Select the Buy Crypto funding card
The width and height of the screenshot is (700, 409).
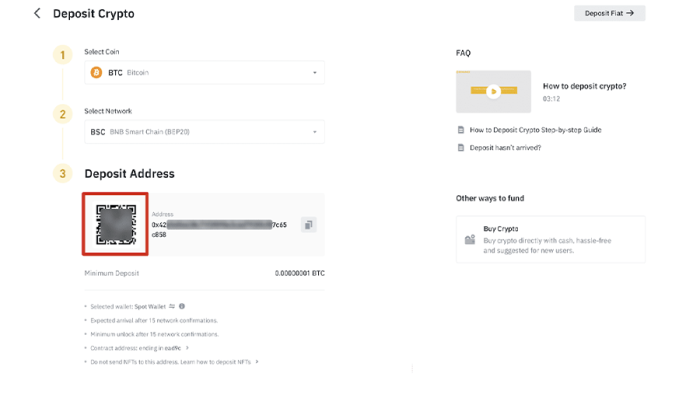click(x=550, y=240)
